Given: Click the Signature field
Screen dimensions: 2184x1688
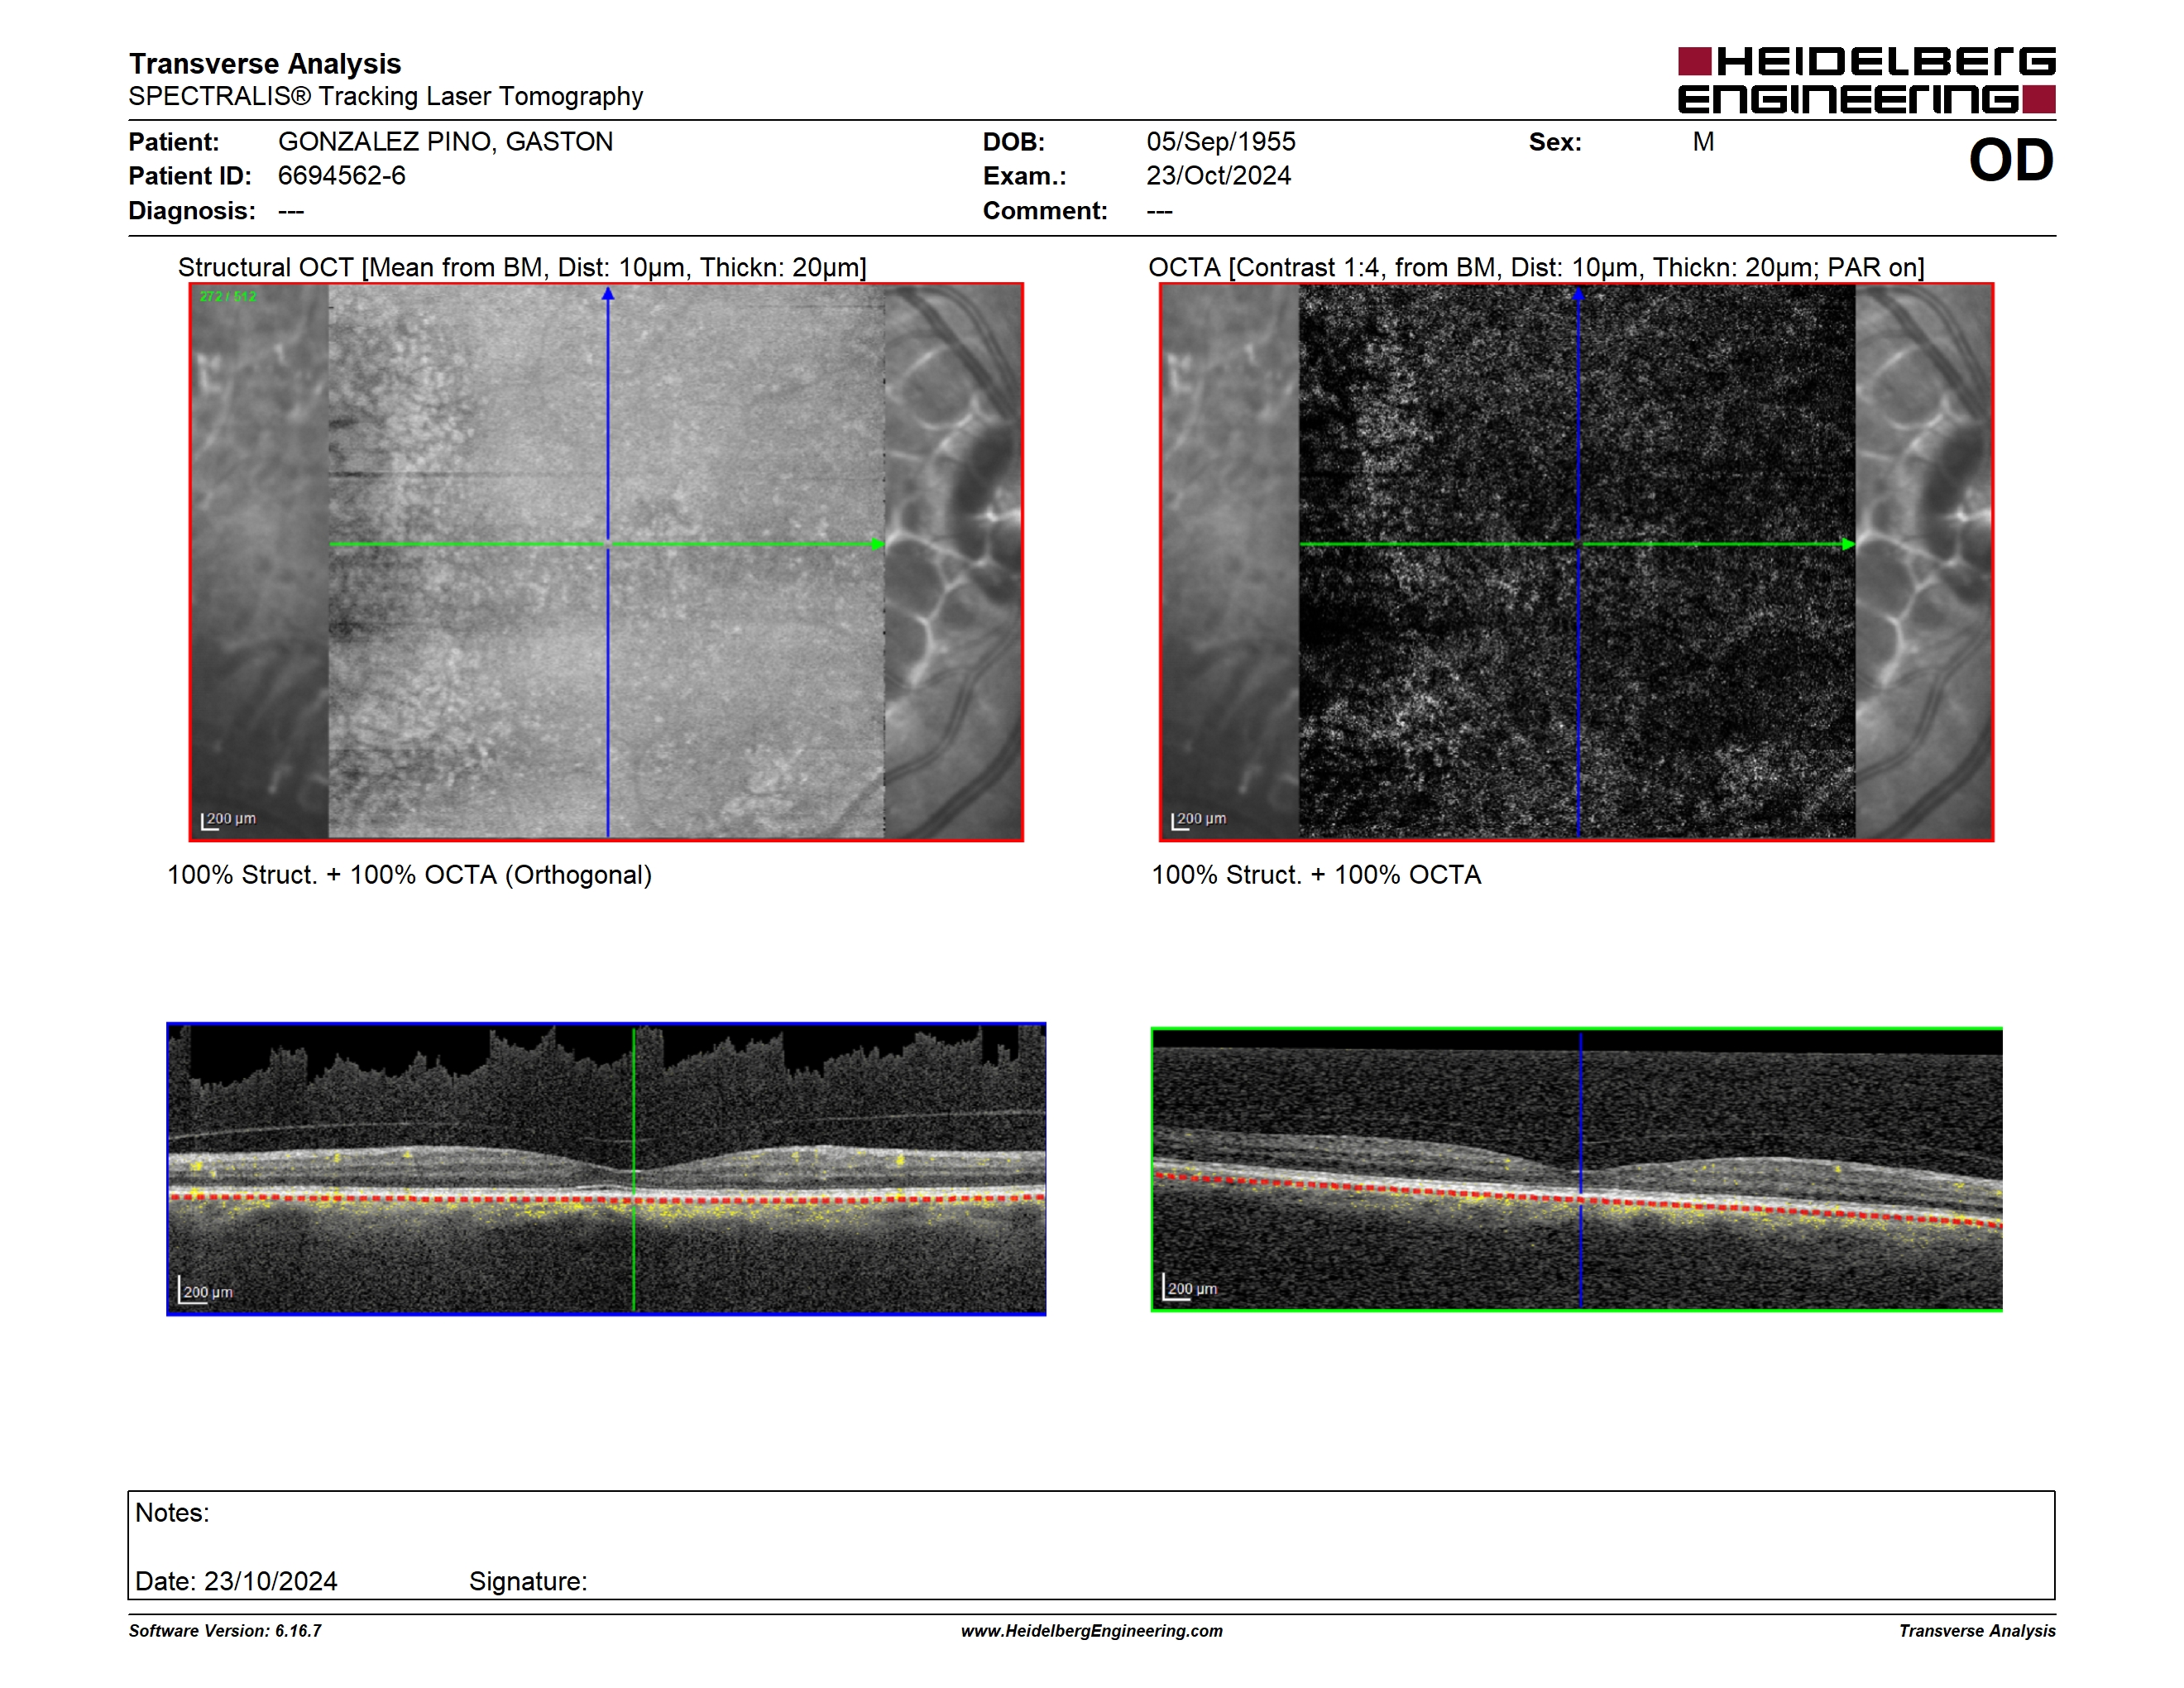Looking at the screenshot, I should (x=528, y=1581).
